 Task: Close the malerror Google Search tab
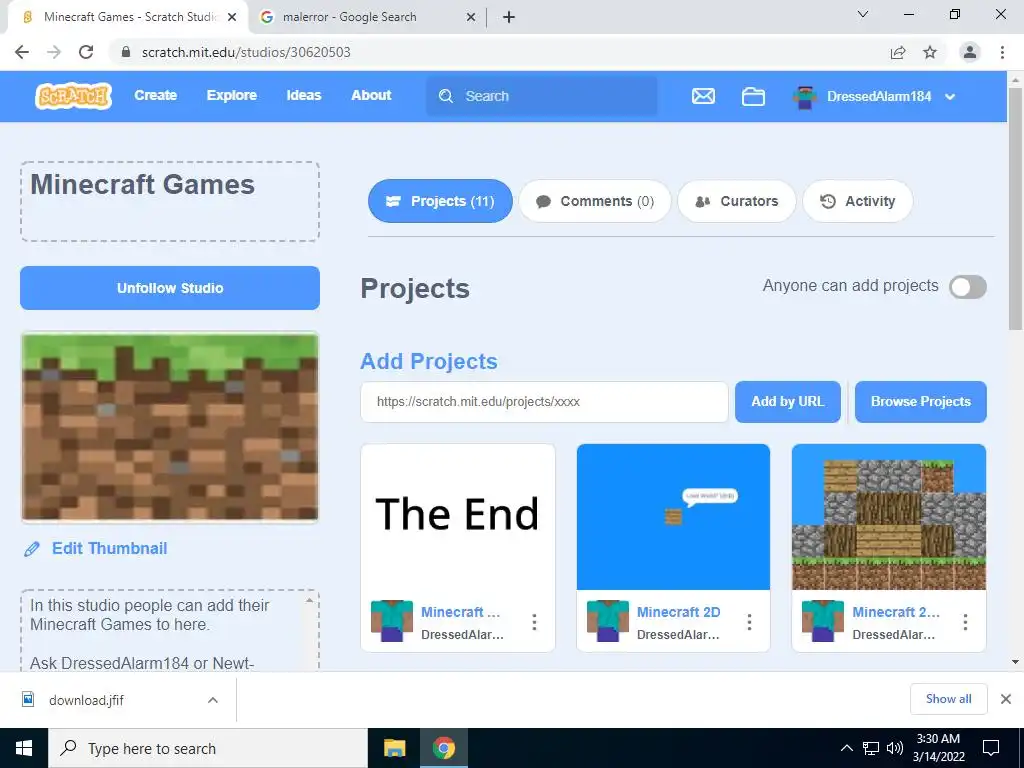tap(471, 17)
